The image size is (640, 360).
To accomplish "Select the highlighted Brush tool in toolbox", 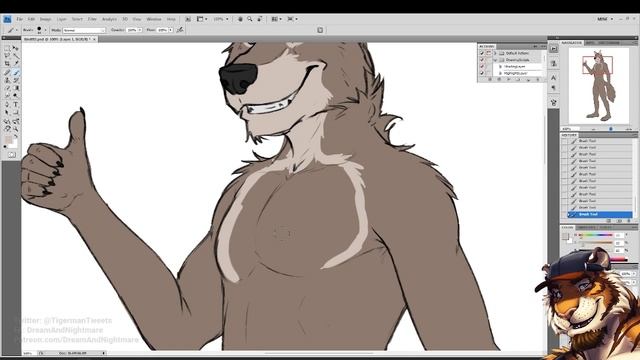I will 16,73.
